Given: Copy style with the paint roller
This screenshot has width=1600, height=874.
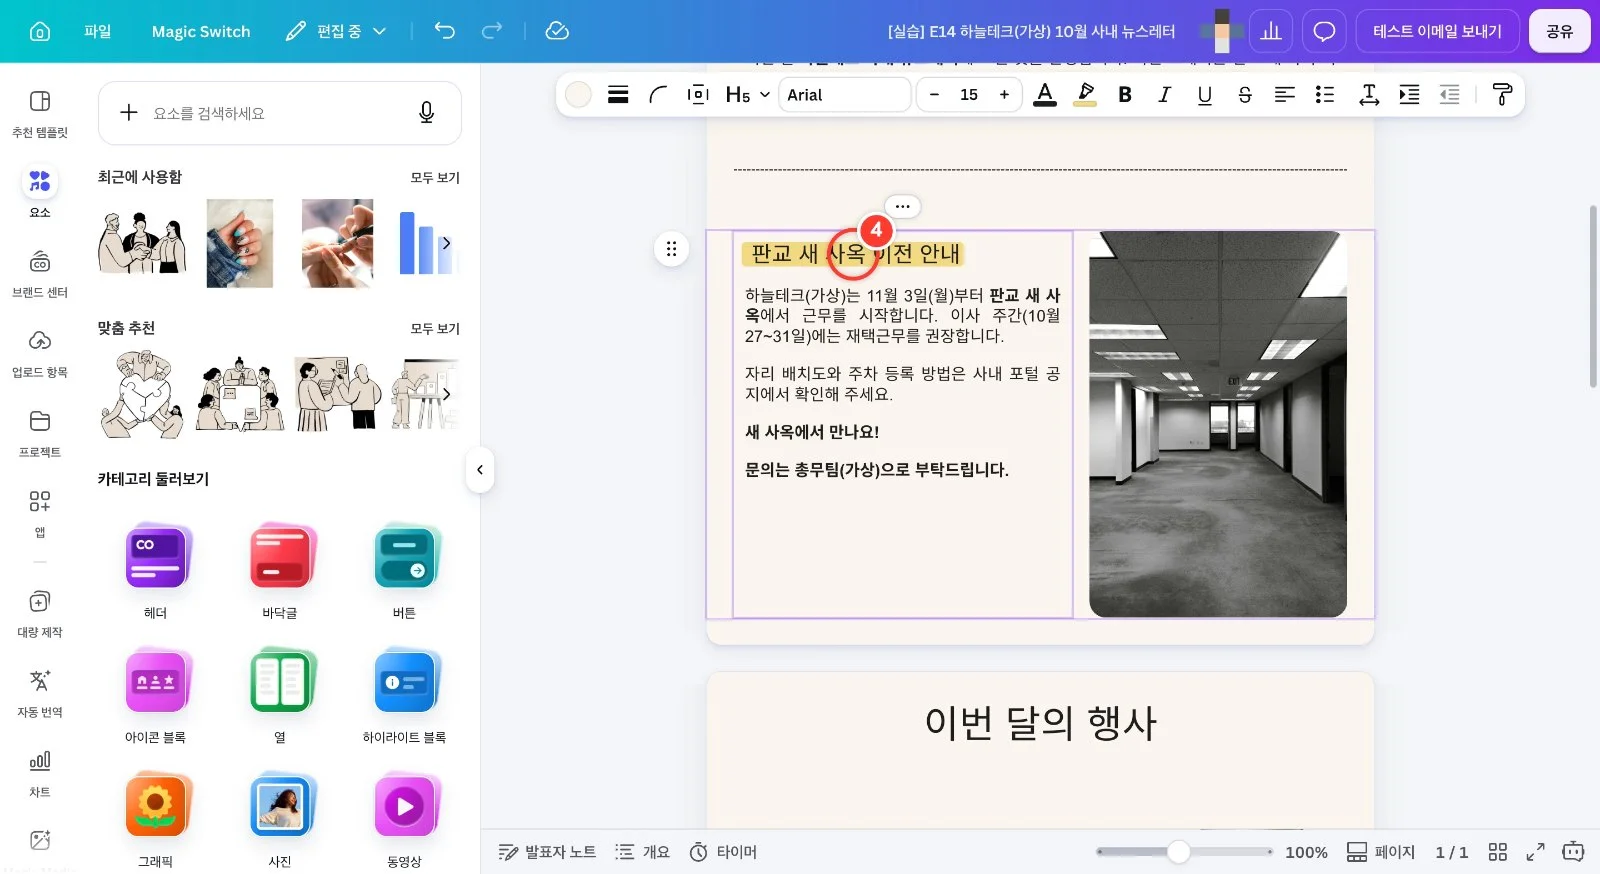Looking at the screenshot, I should click(1502, 94).
